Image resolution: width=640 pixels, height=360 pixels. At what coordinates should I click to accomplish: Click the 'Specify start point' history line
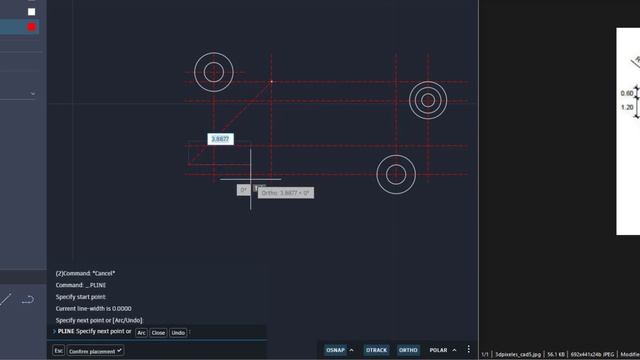point(80,297)
